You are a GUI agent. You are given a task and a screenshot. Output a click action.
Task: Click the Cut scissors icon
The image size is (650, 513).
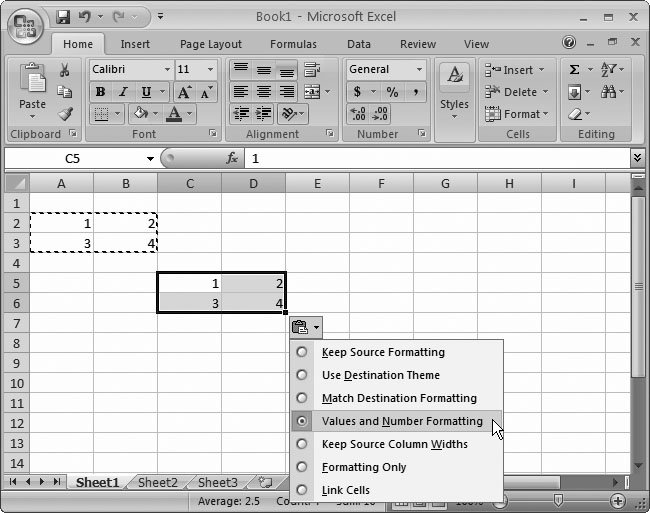(x=65, y=70)
